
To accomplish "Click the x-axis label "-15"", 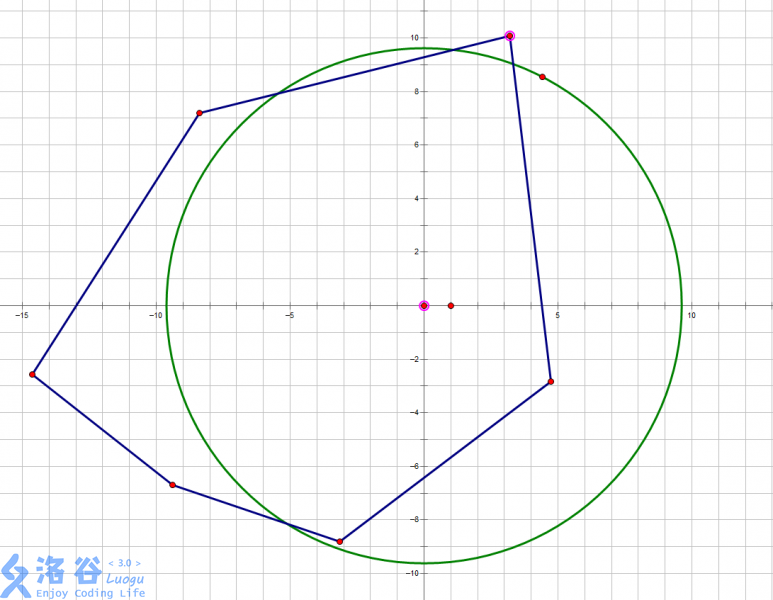I will [21, 315].
